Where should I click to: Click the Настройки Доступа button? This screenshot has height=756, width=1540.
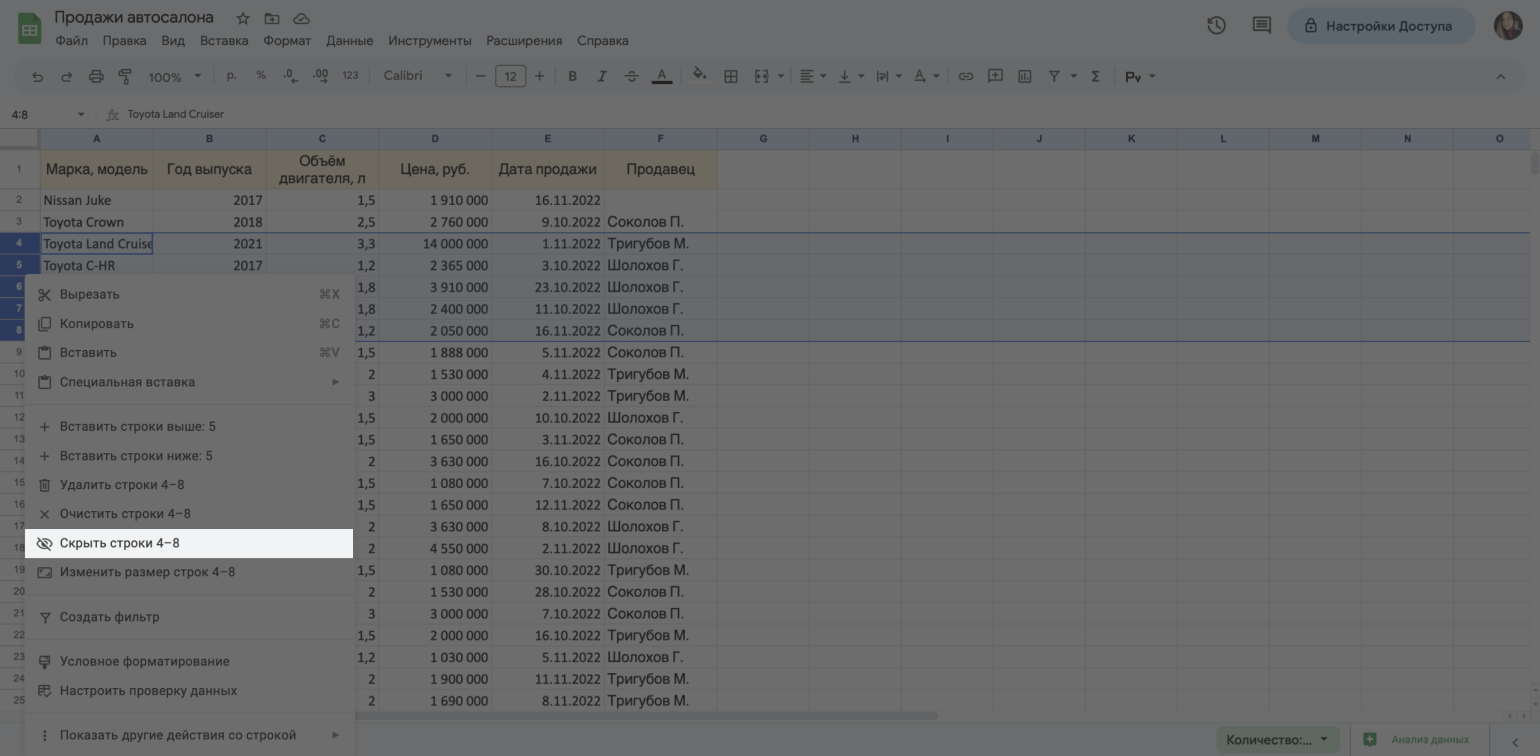(1380, 26)
